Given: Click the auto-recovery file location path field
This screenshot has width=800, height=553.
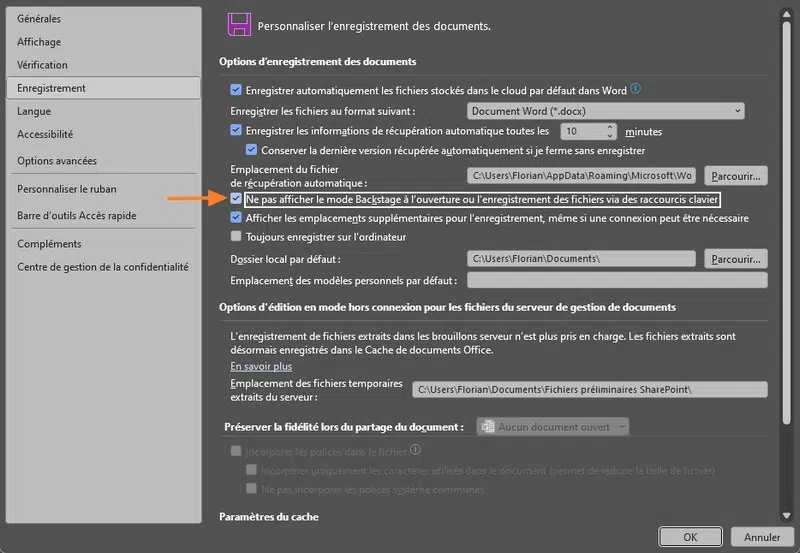Looking at the screenshot, I should [x=581, y=175].
